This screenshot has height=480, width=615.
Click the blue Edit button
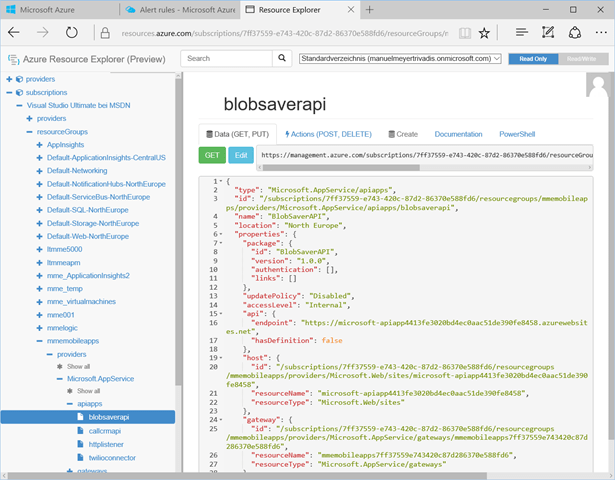tap(241, 155)
